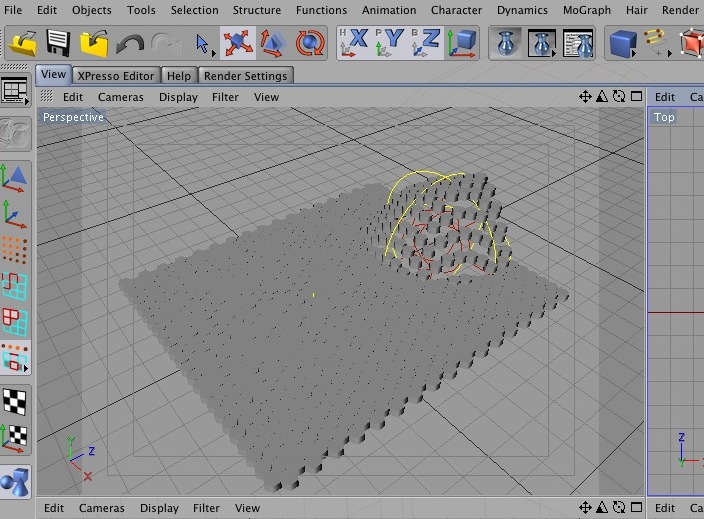Screen dimensions: 704x519
Task: Open Render Settings vase icon
Action: pyautogui.click(x=578, y=44)
